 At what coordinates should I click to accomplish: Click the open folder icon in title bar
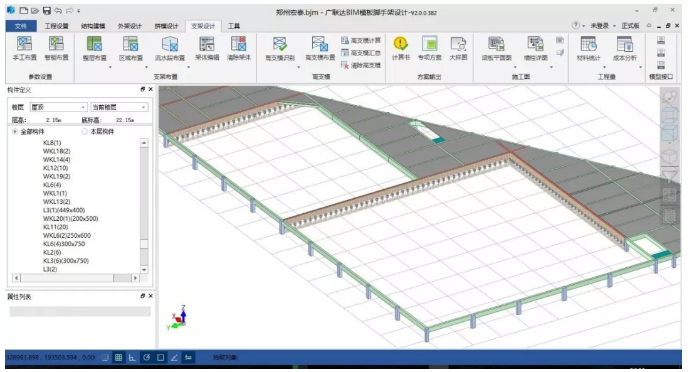pos(35,10)
